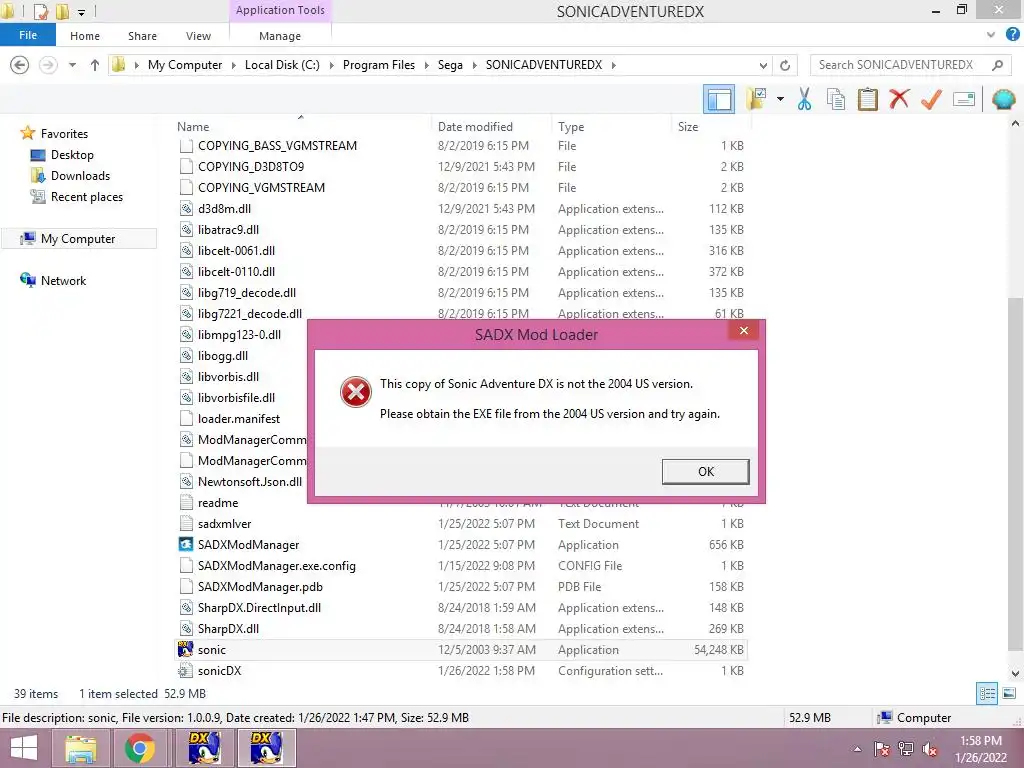Click the Copy pages icon

836,99
